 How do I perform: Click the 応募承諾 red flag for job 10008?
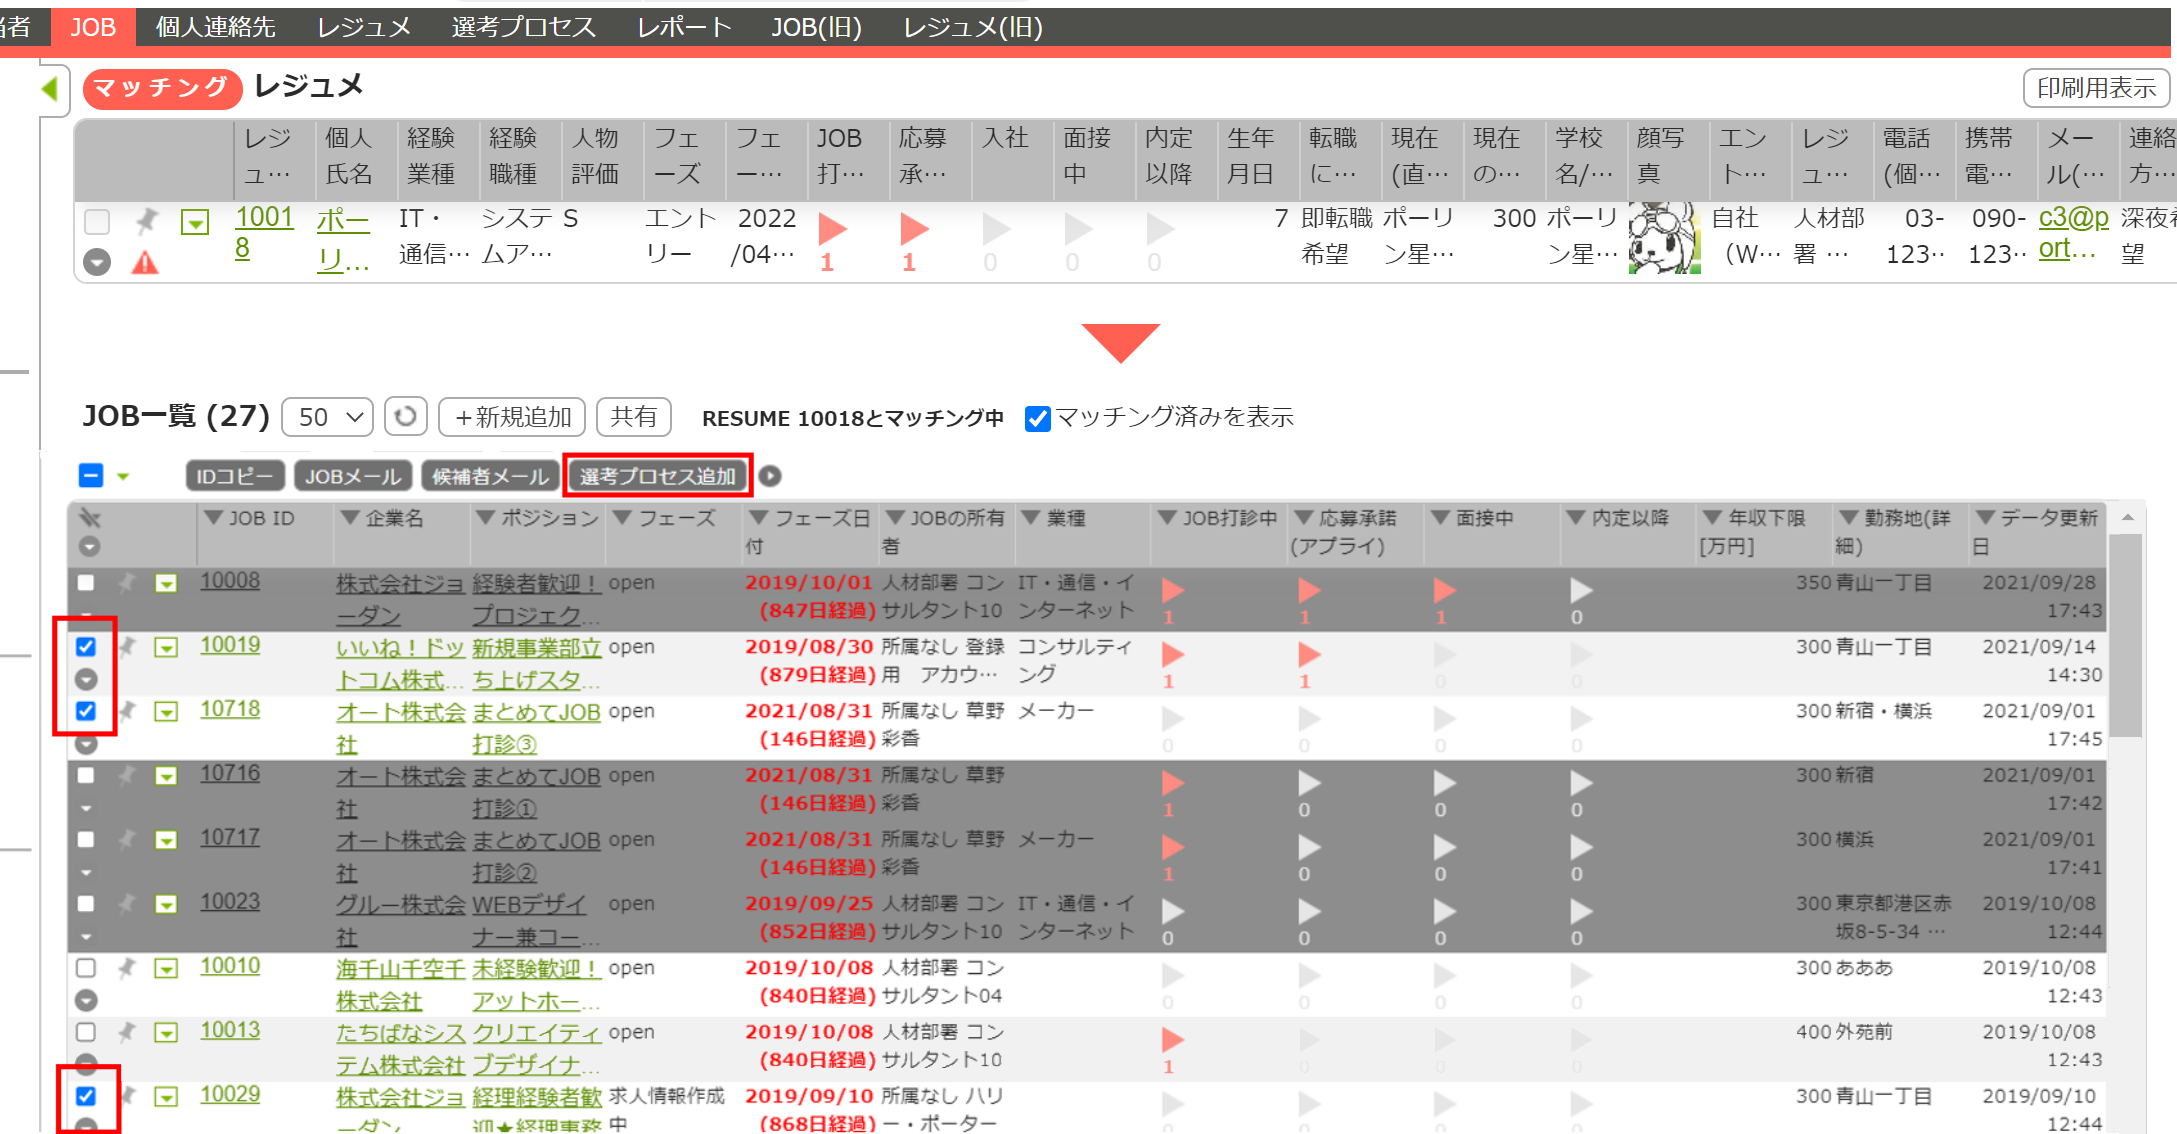coord(1308,590)
